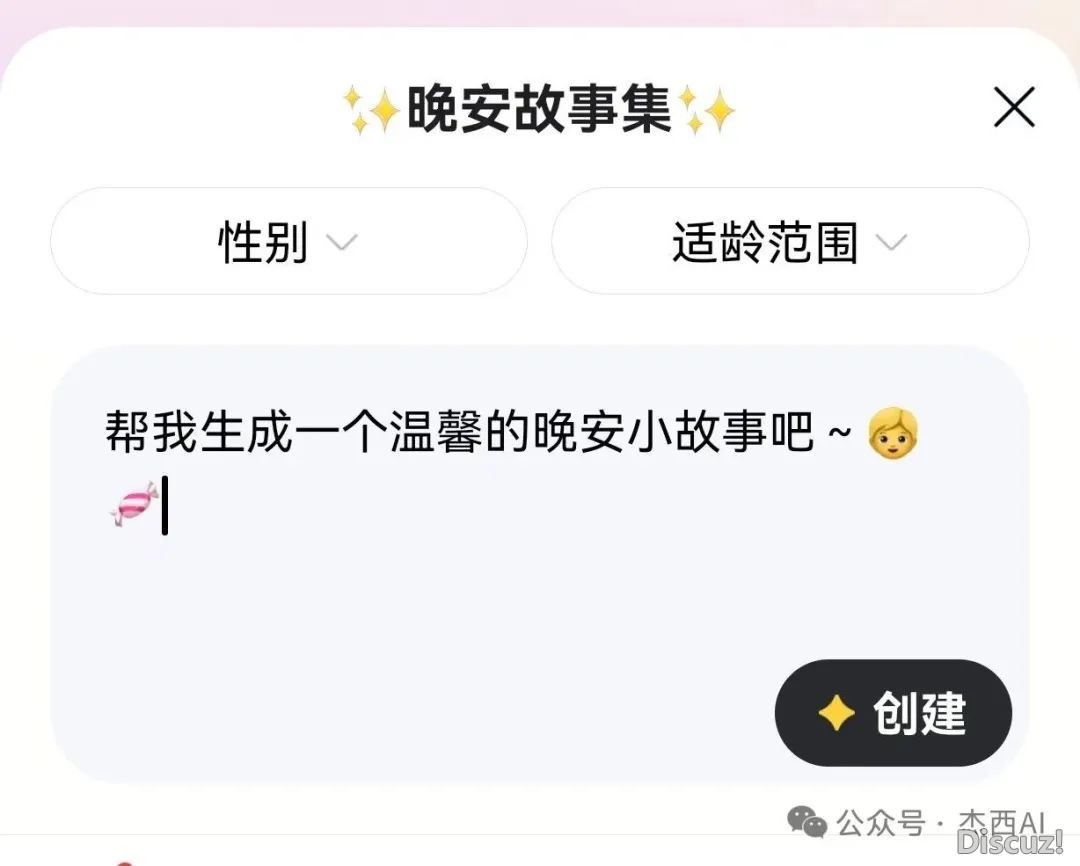Click the WeChat logo icon in watermark
This screenshot has height=866, width=1080.
tap(807, 821)
